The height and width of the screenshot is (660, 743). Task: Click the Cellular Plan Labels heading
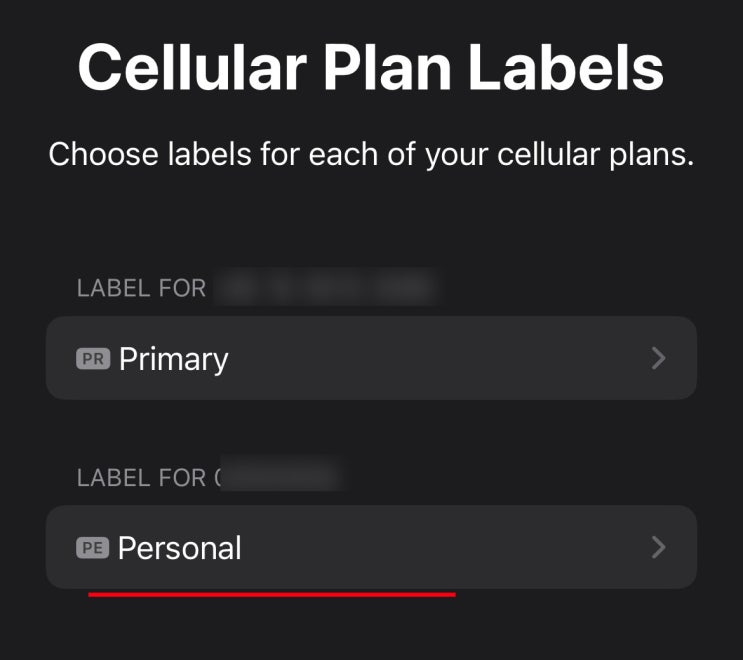tap(371, 67)
